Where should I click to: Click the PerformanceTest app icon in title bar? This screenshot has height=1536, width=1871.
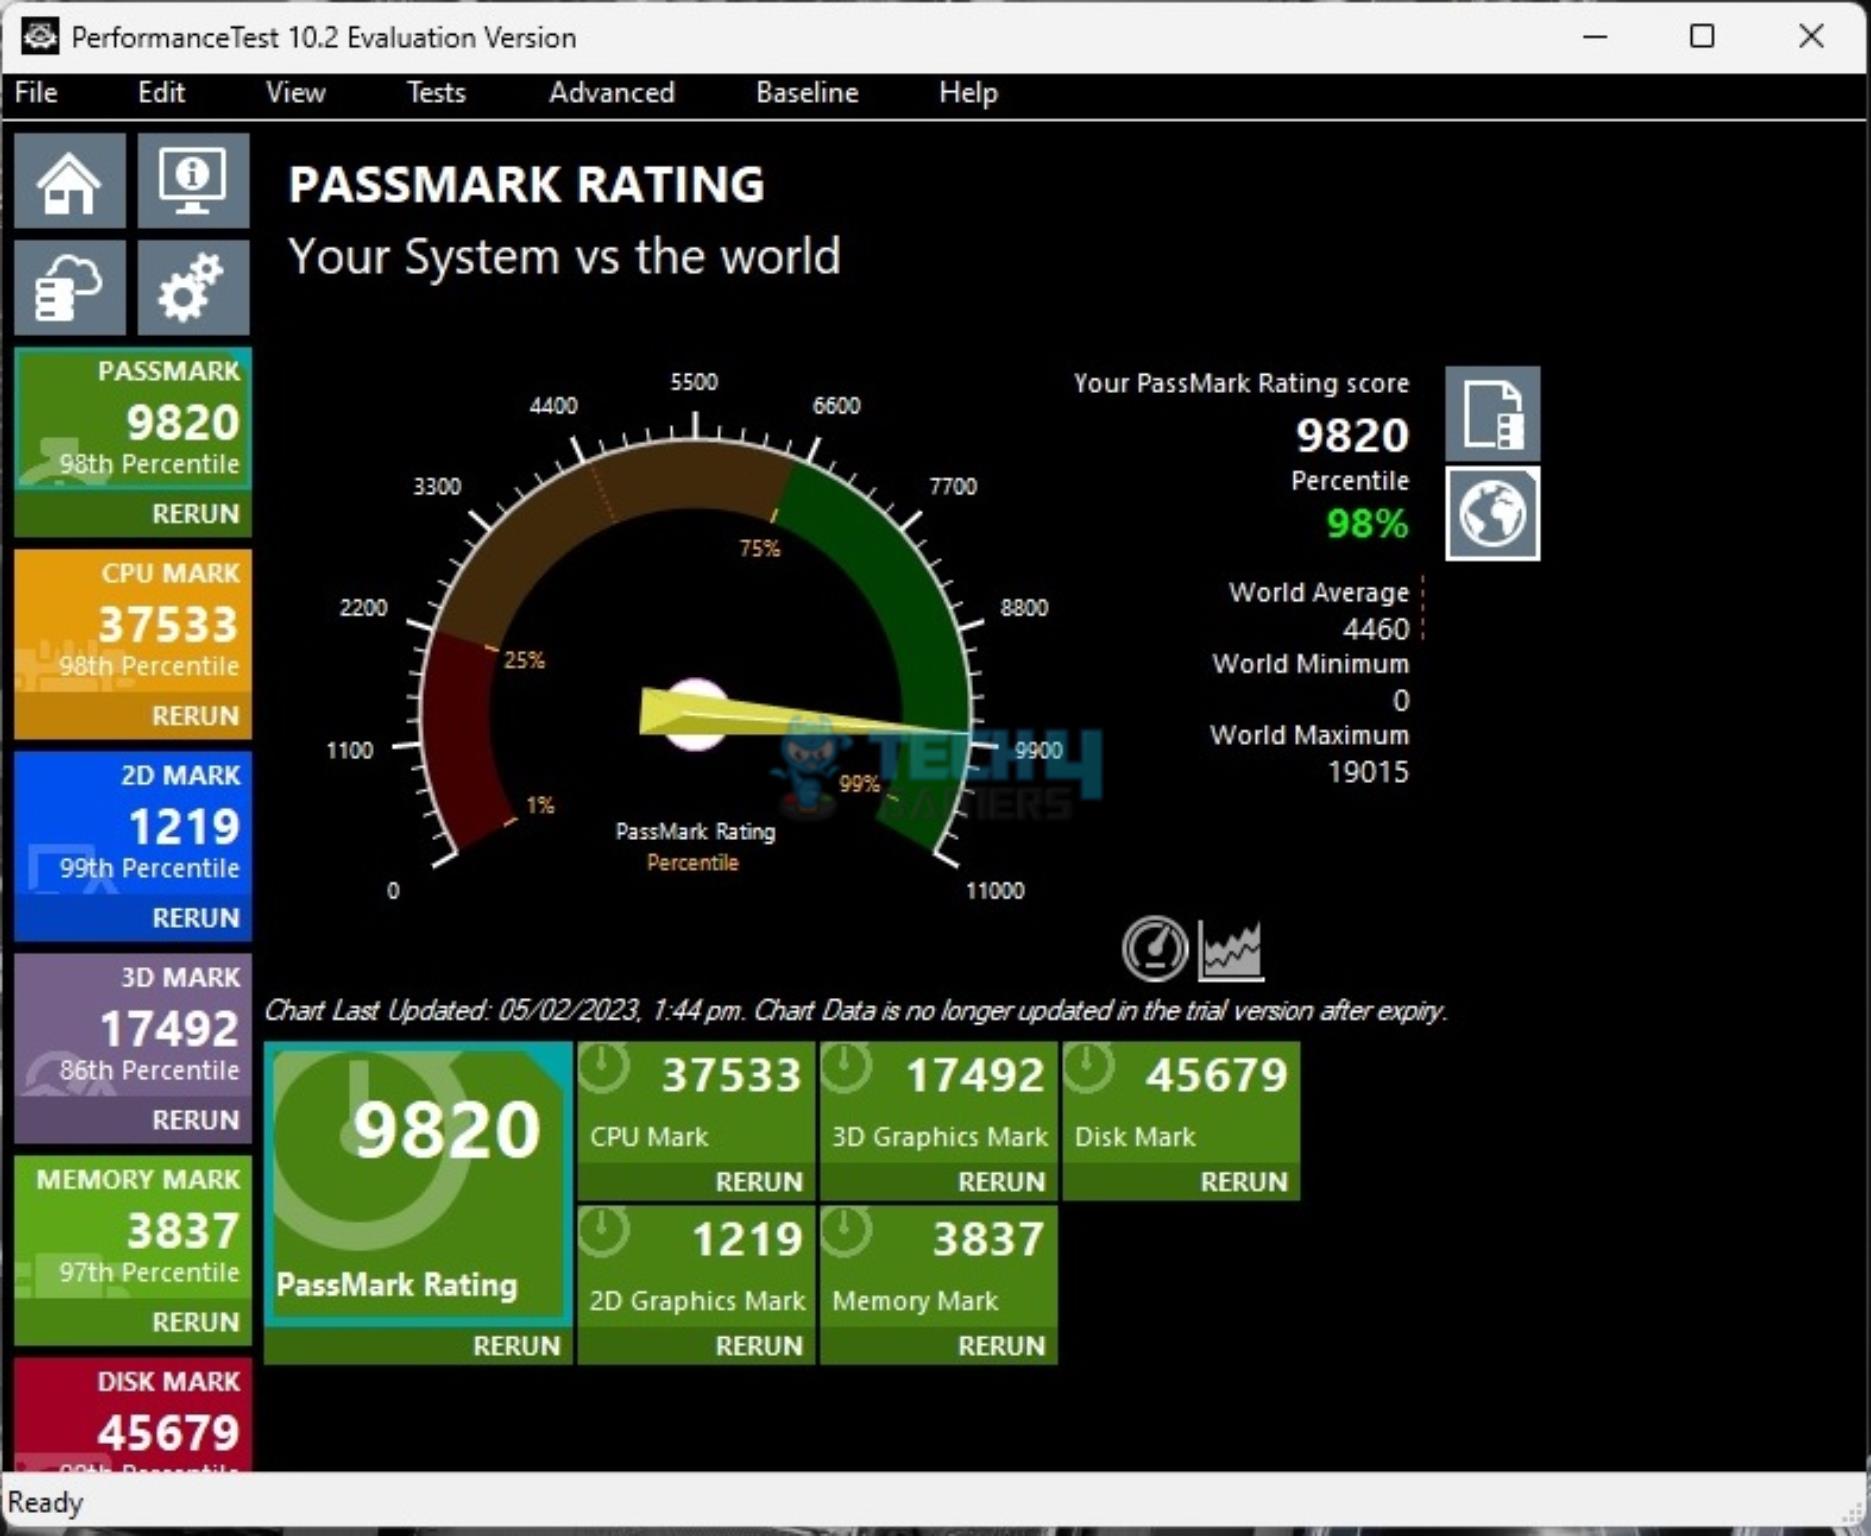(40, 36)
